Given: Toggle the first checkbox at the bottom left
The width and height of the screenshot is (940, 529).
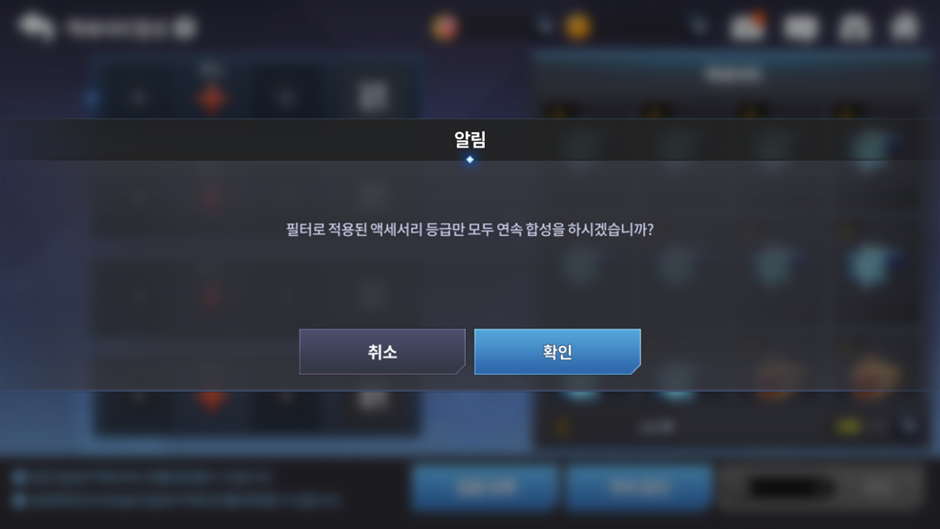Looking at the screenshot, I should point(19,477).
